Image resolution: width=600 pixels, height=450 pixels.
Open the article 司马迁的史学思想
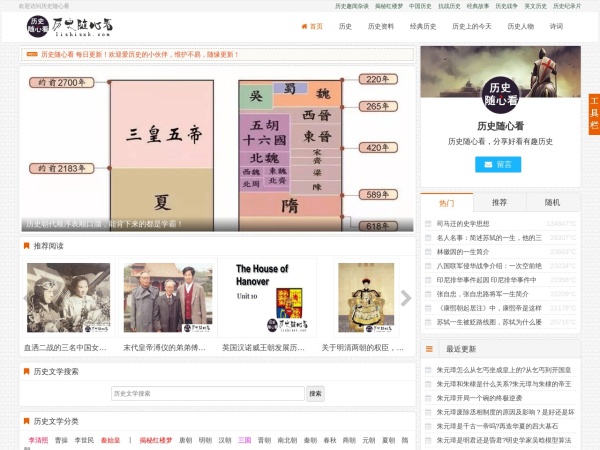click(x=463, y=223)
